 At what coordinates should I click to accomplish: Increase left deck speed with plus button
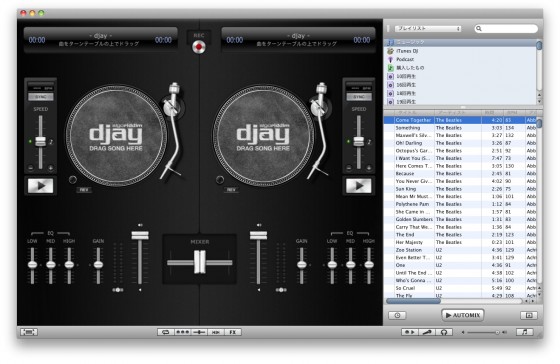(x=50, y=167)
